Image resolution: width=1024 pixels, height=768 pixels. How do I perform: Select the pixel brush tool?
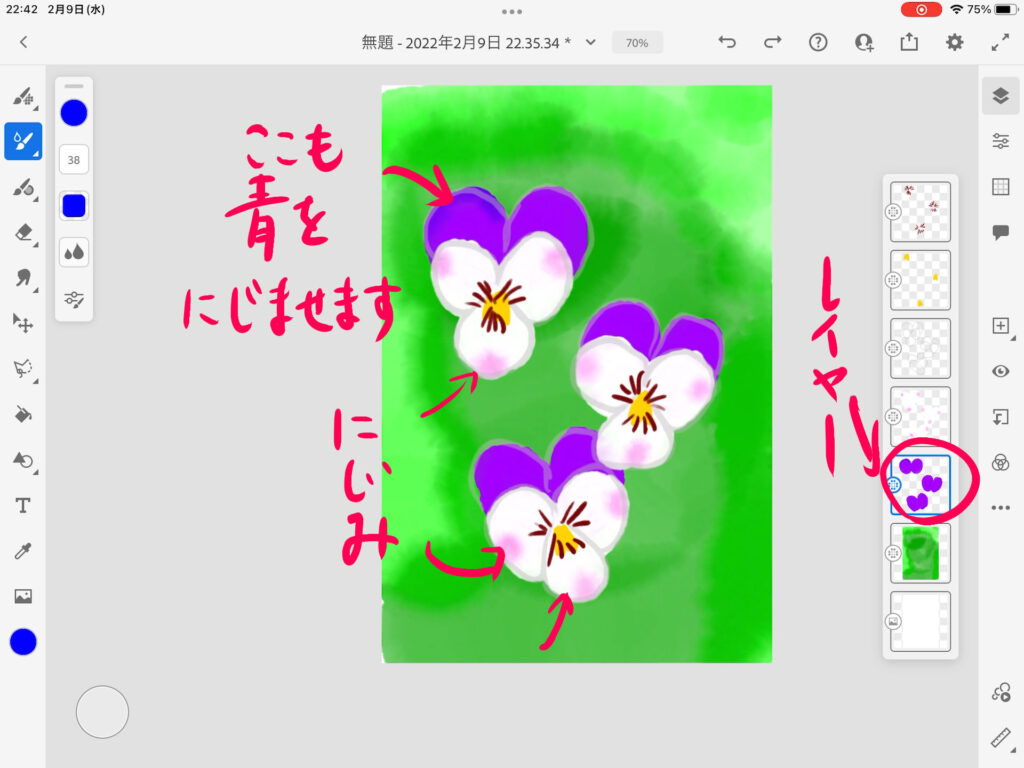point(22,96)
